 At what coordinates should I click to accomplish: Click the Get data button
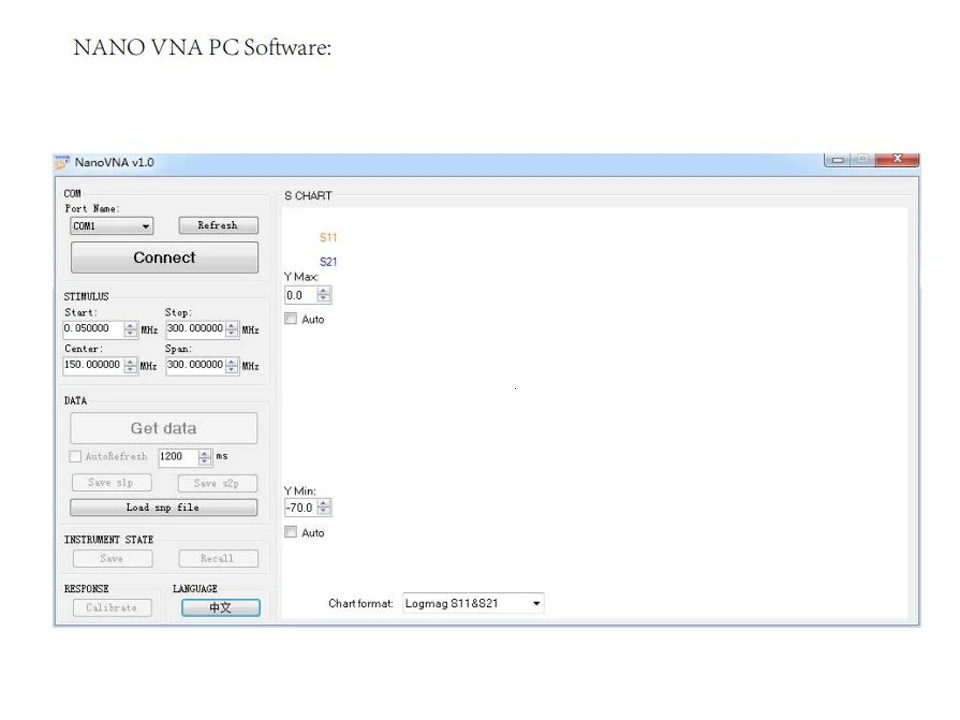click(x=163, y=428)
